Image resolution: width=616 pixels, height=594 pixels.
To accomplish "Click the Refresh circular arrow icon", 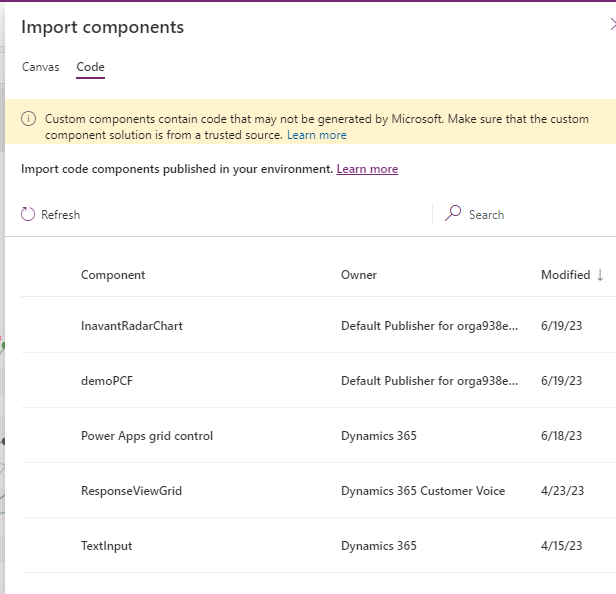I will [28, 214].
